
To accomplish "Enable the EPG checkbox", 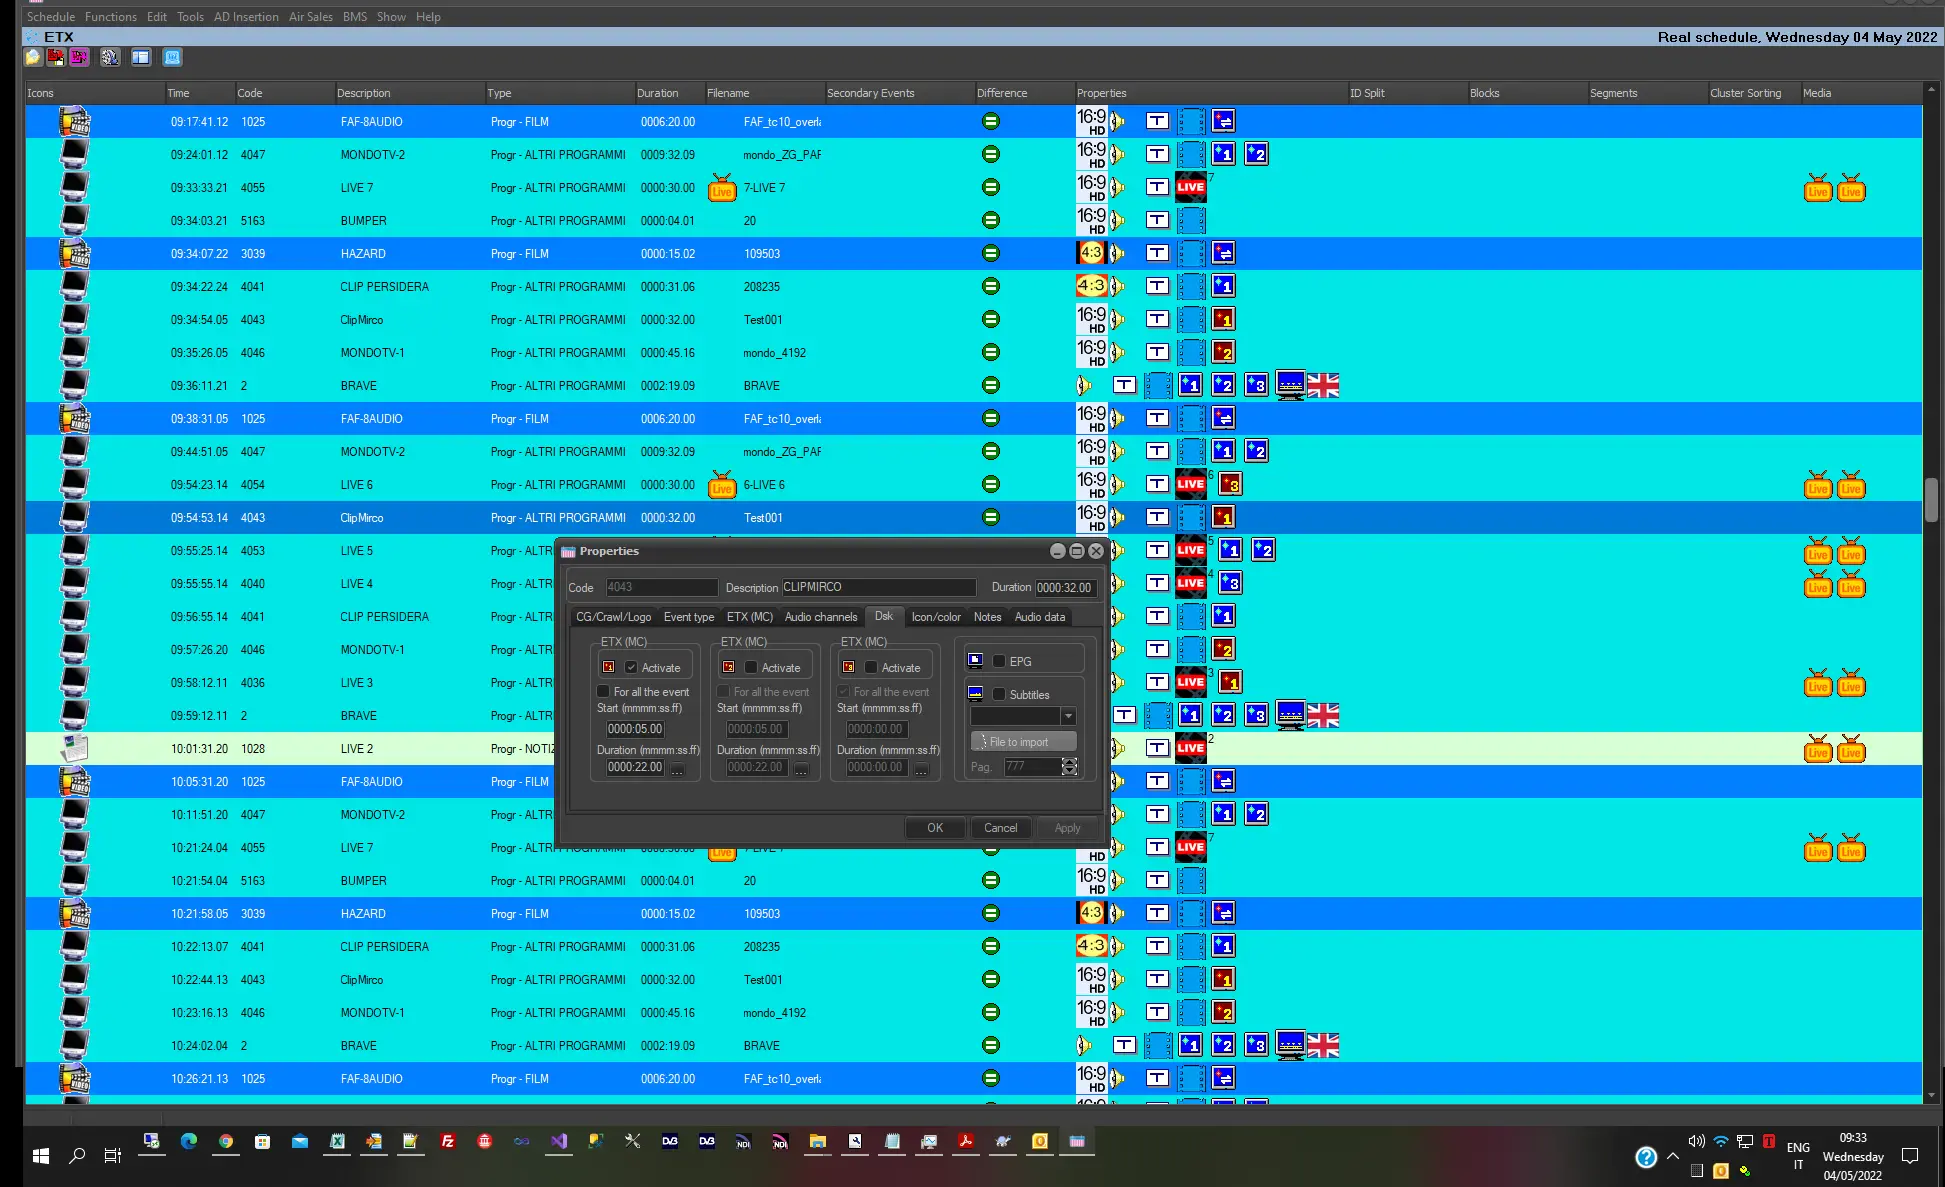I will tap(999, 661).
